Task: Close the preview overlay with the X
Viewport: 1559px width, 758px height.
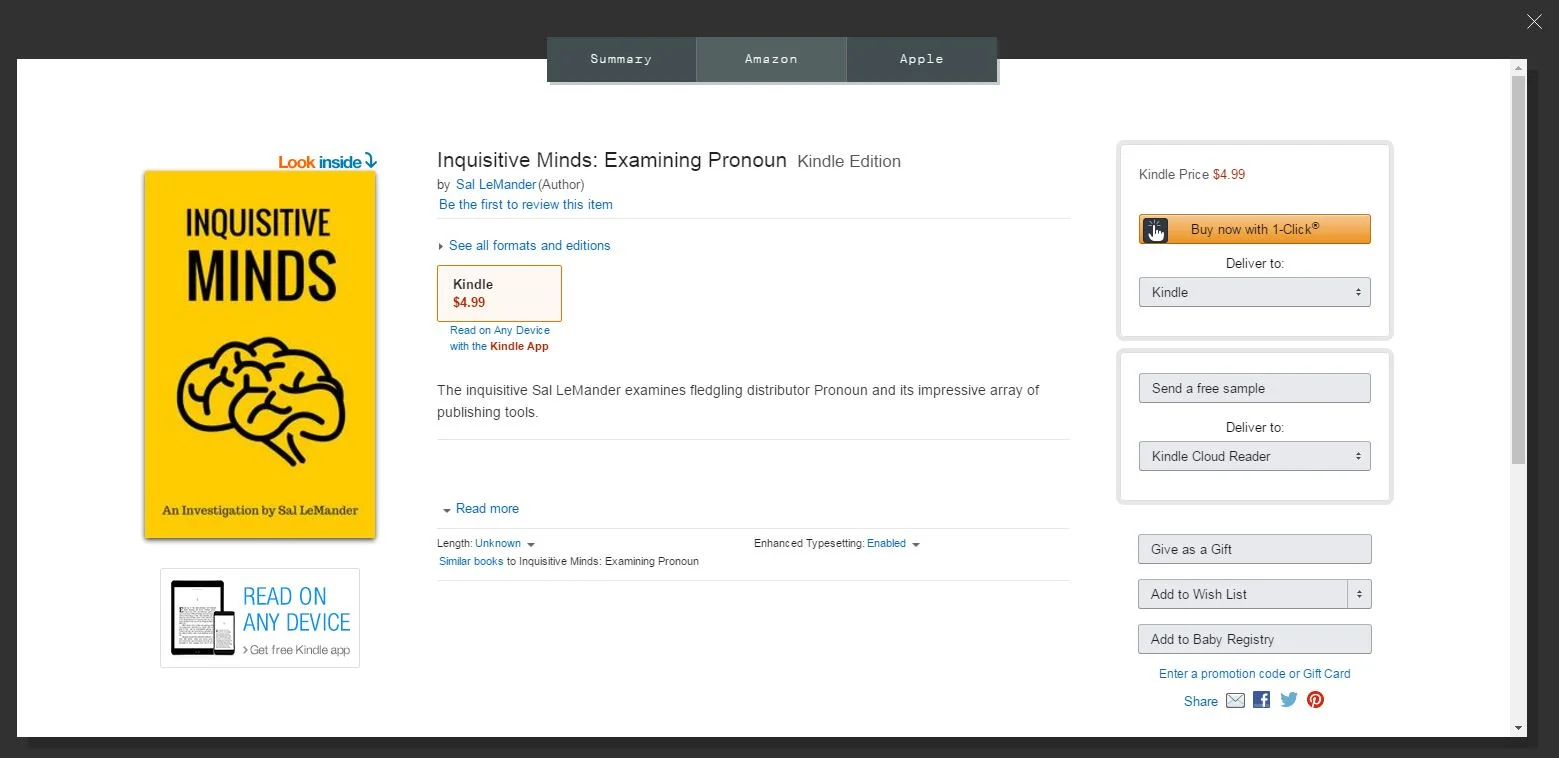Action: [x=1534, y=22]
